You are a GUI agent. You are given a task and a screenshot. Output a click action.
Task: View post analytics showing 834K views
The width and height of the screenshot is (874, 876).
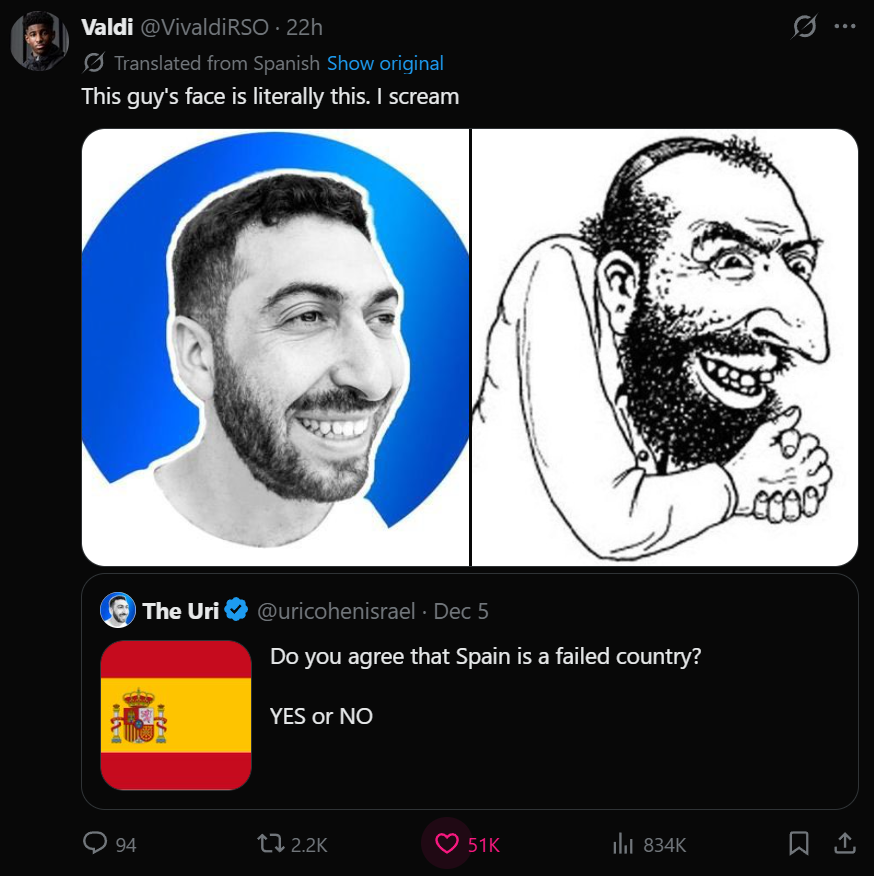pos(649,844)
